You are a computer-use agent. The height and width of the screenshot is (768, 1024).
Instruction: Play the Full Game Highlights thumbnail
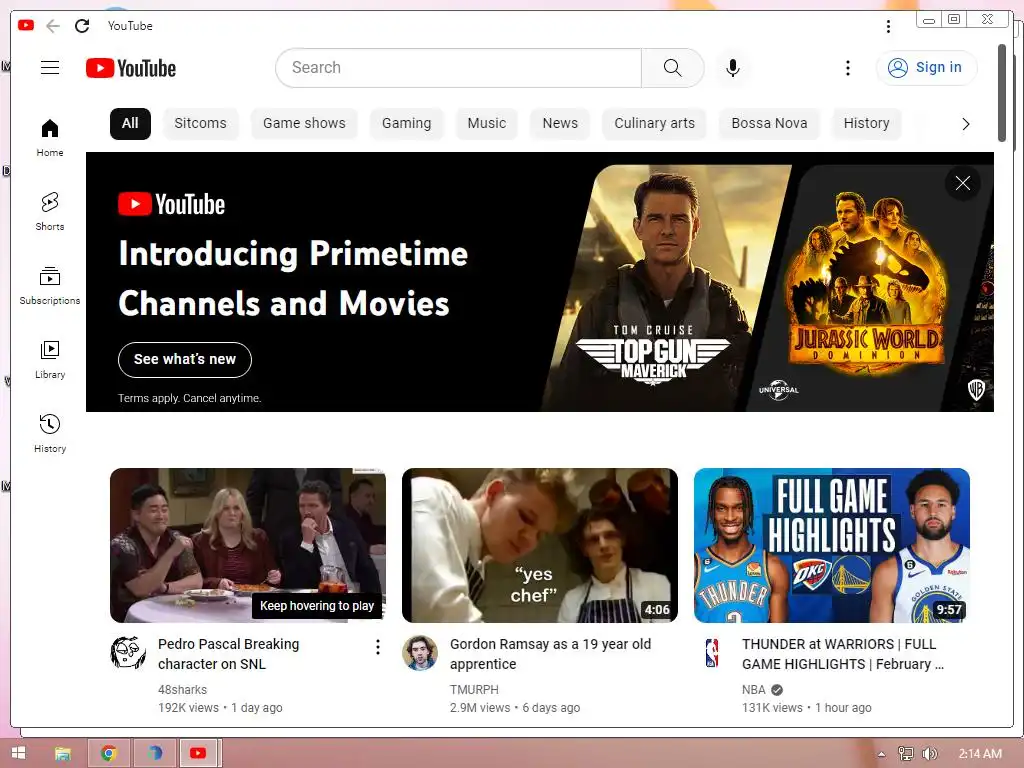(832, 545)
